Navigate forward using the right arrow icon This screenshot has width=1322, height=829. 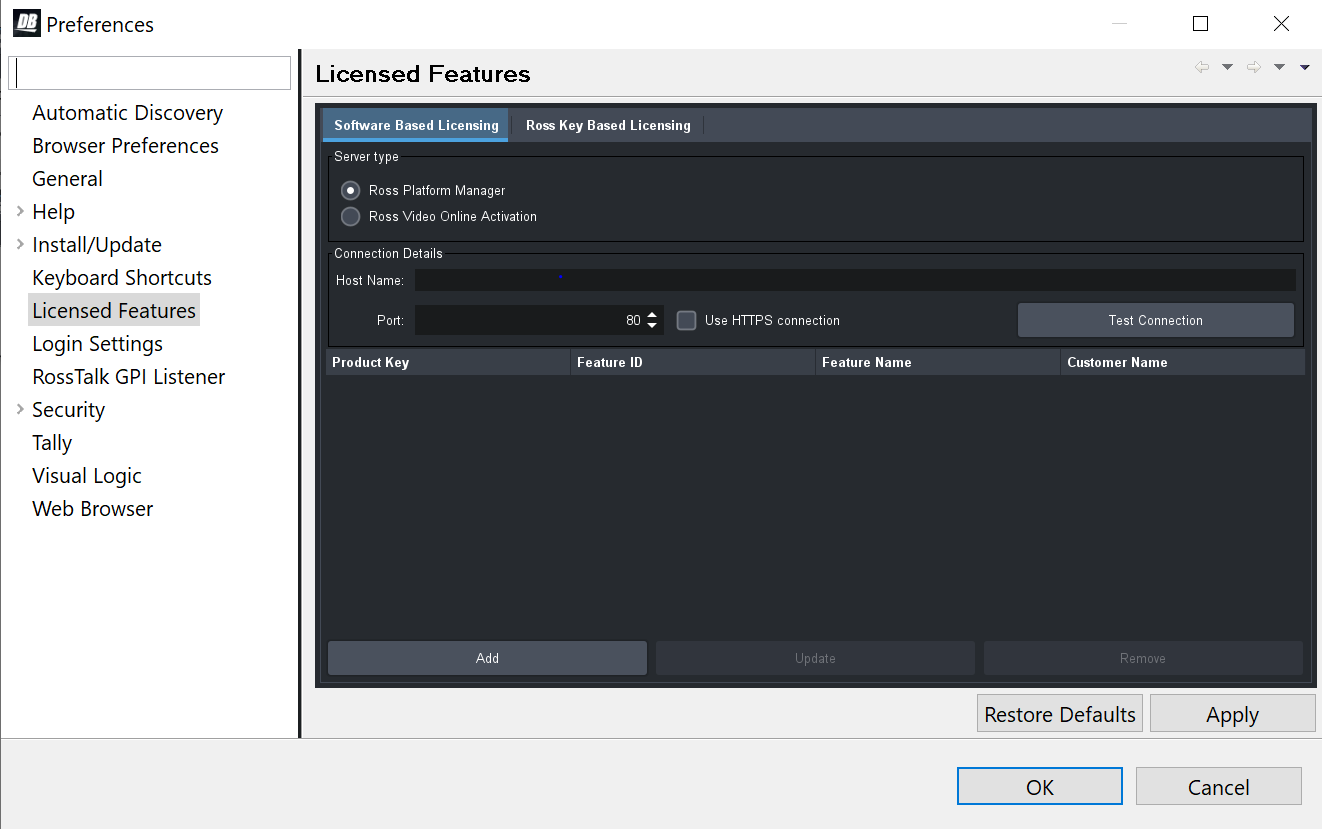point(1255,66)
